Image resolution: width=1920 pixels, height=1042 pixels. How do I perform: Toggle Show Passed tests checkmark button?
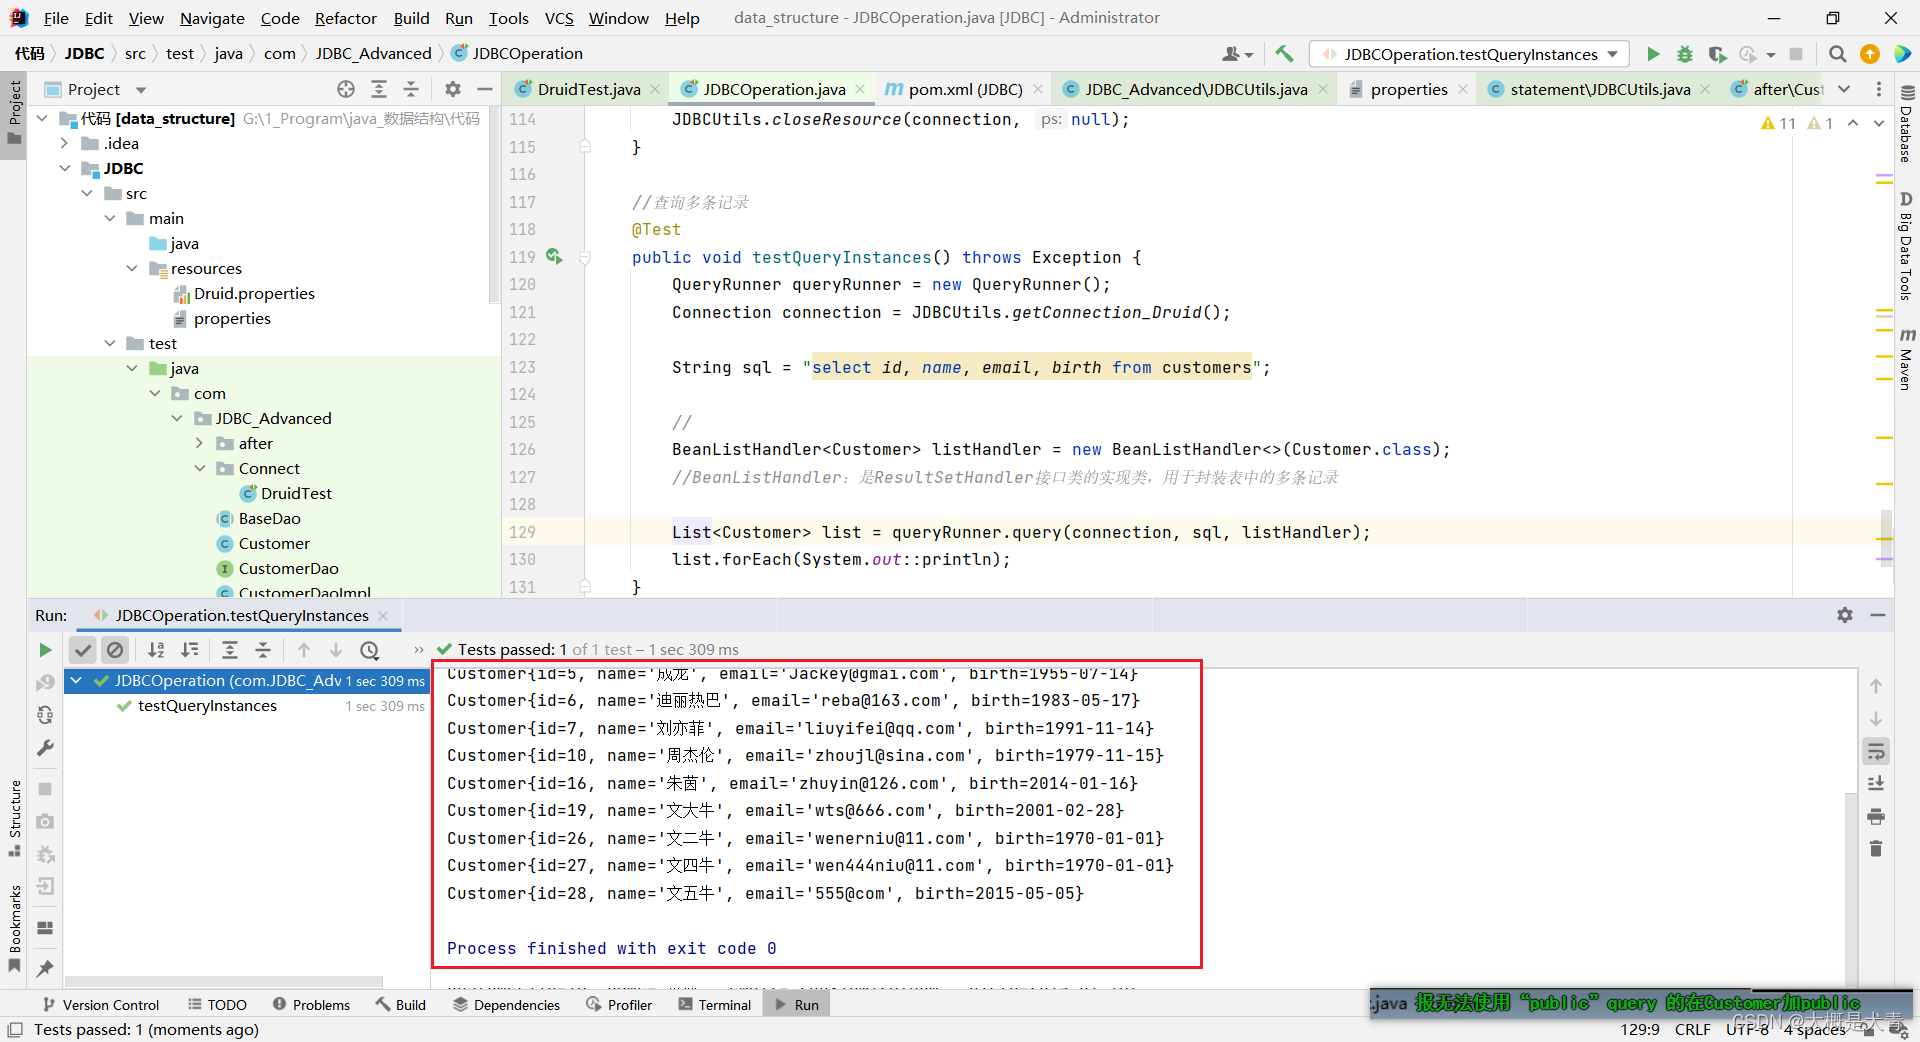83,650
